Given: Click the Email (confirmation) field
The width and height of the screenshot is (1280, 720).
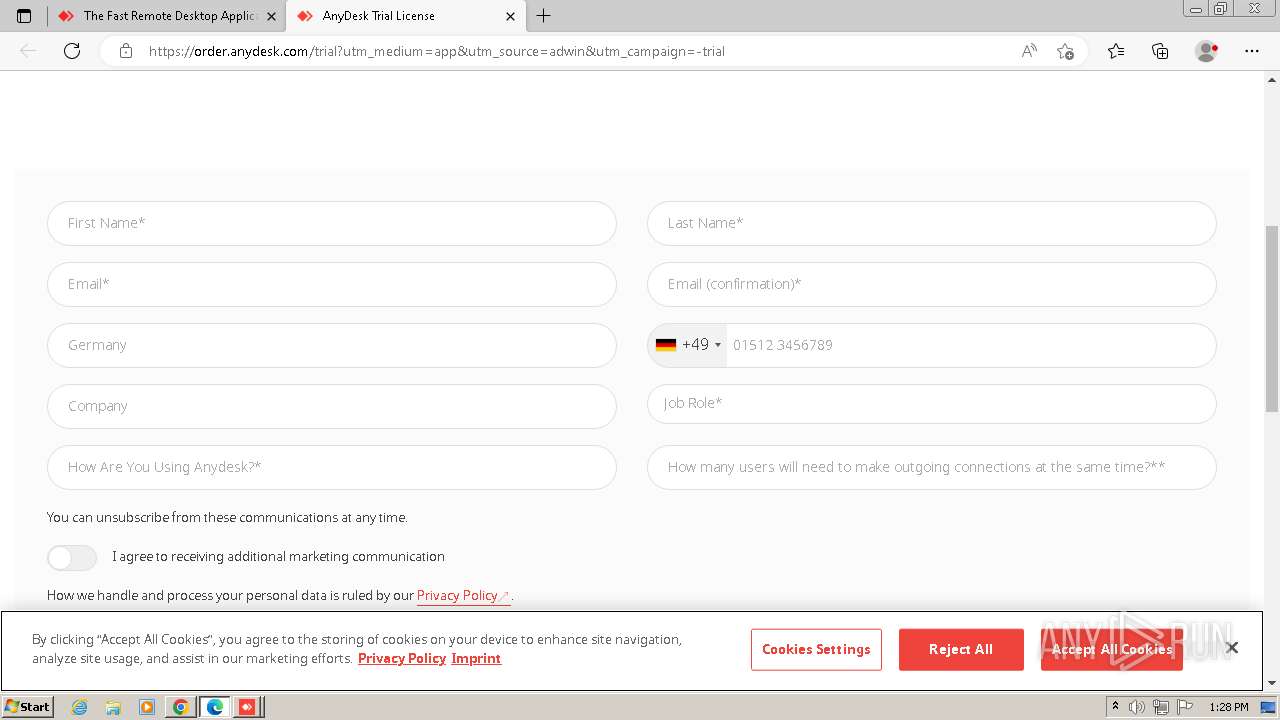Looking at the screenshot, I should click(x=932, y=284).
